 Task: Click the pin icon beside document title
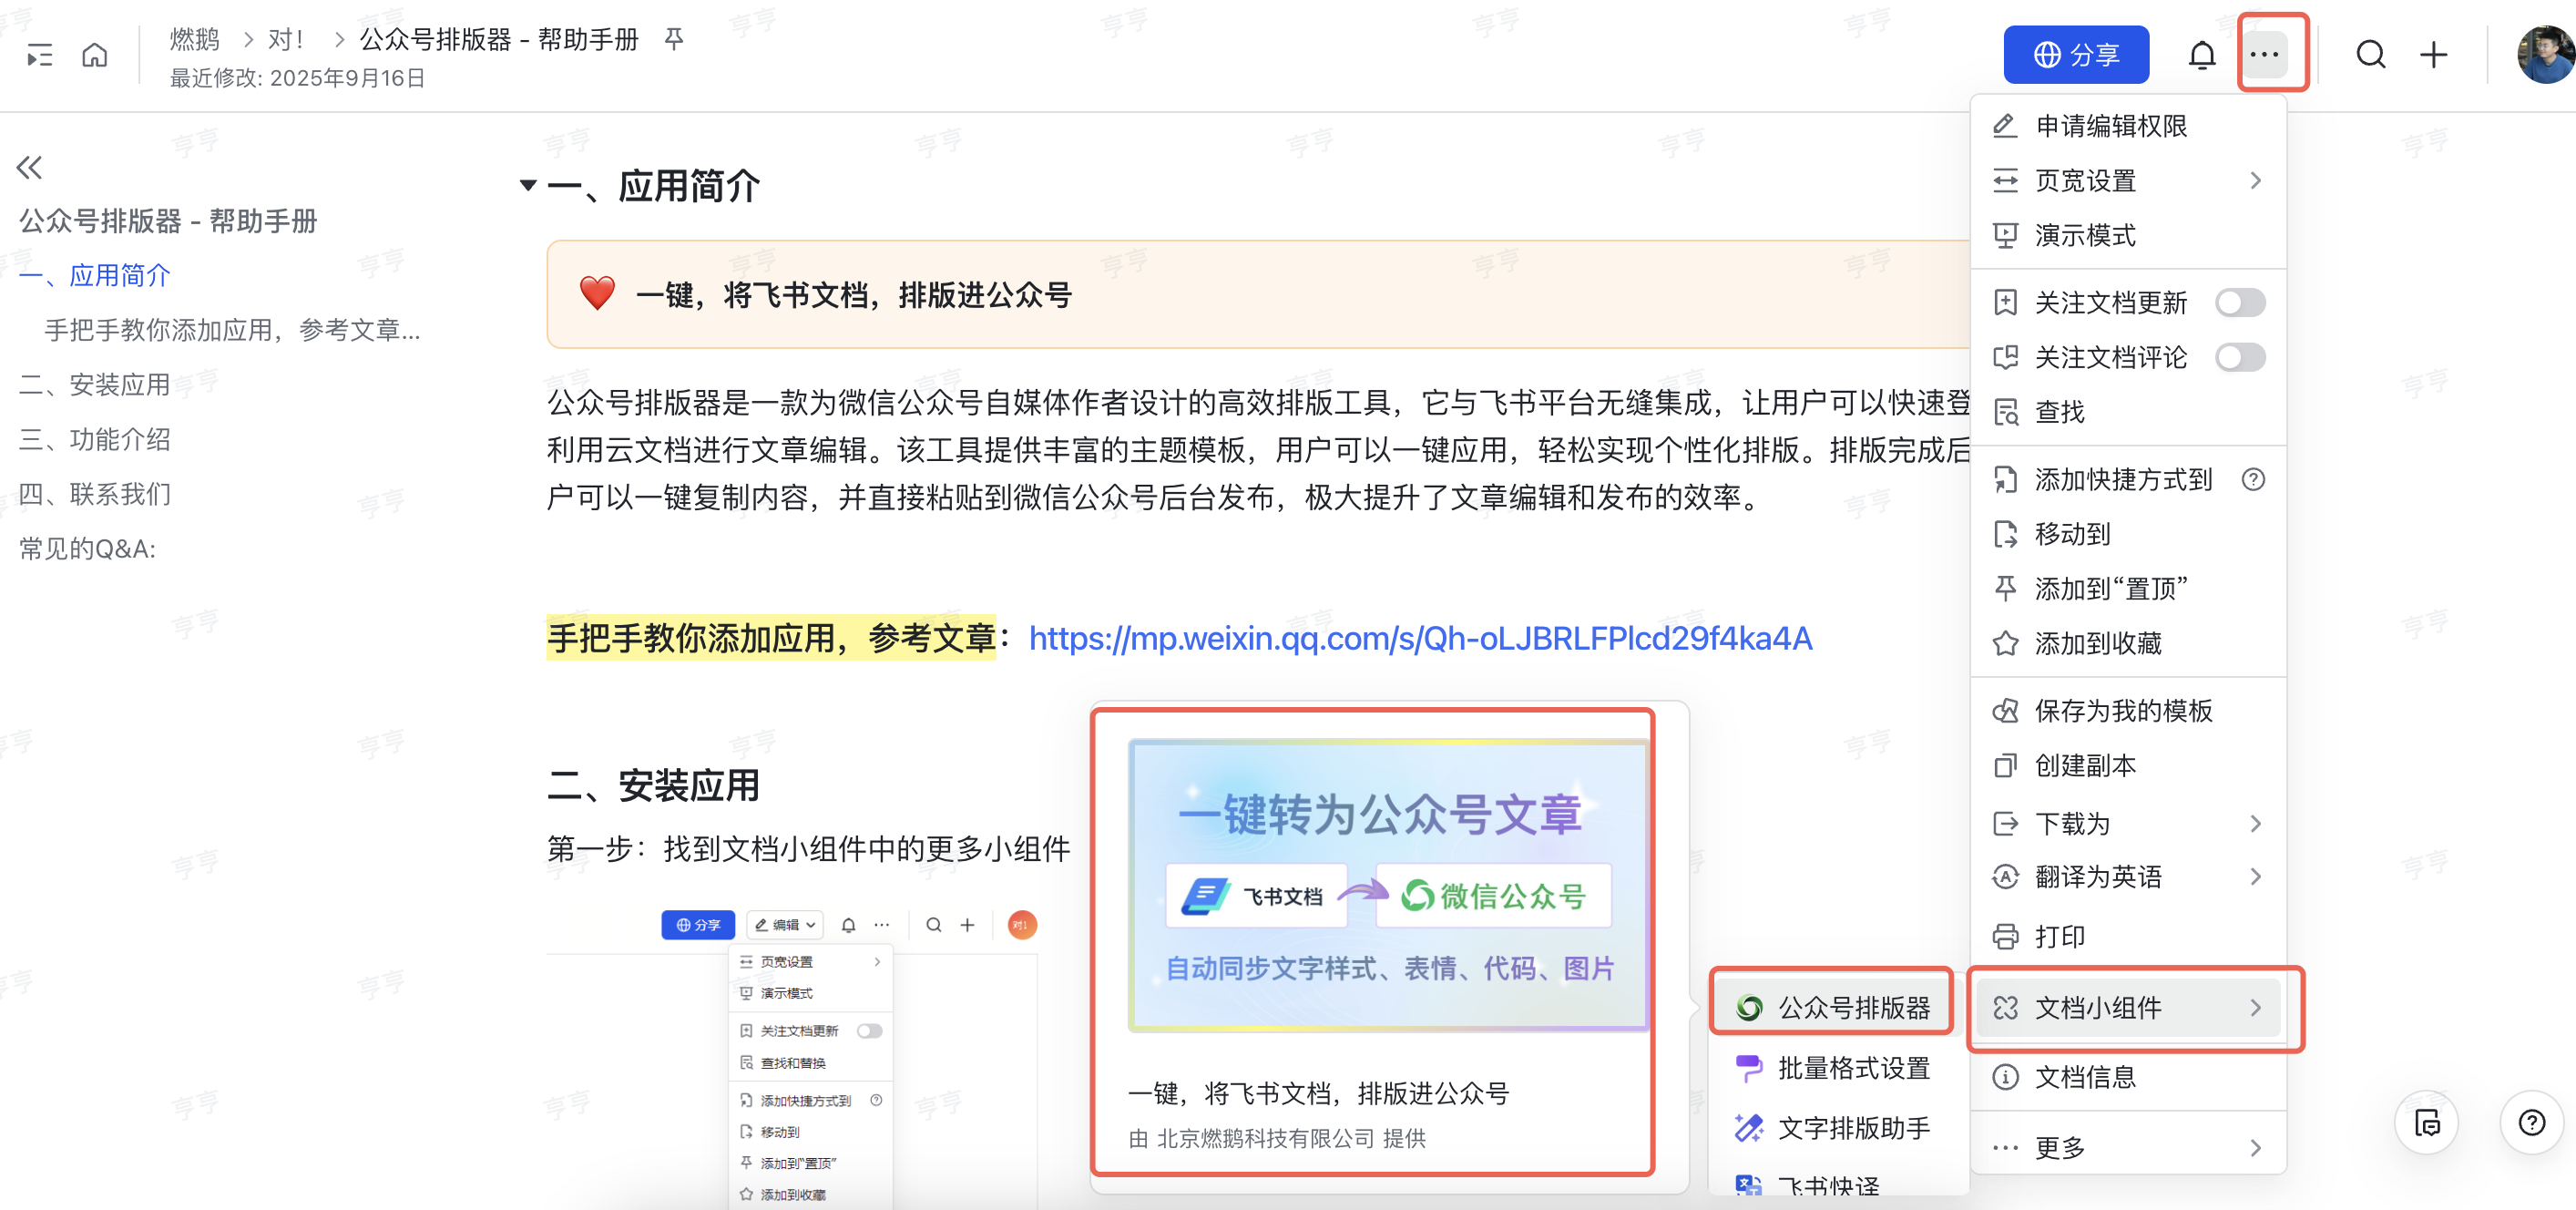tap(674, 39)
